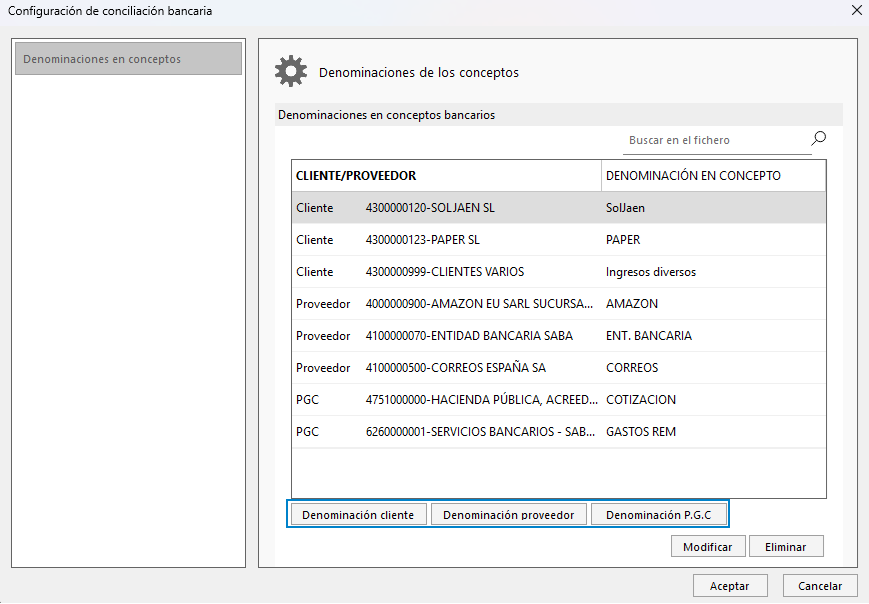
Task: Close the Configuración de conciliación bancaria window
Action: [856, 11]
